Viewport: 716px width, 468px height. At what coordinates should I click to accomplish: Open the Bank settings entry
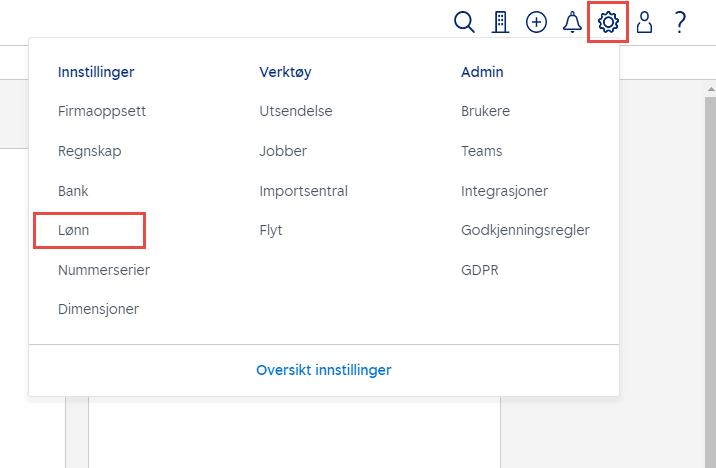pos(73,190)
